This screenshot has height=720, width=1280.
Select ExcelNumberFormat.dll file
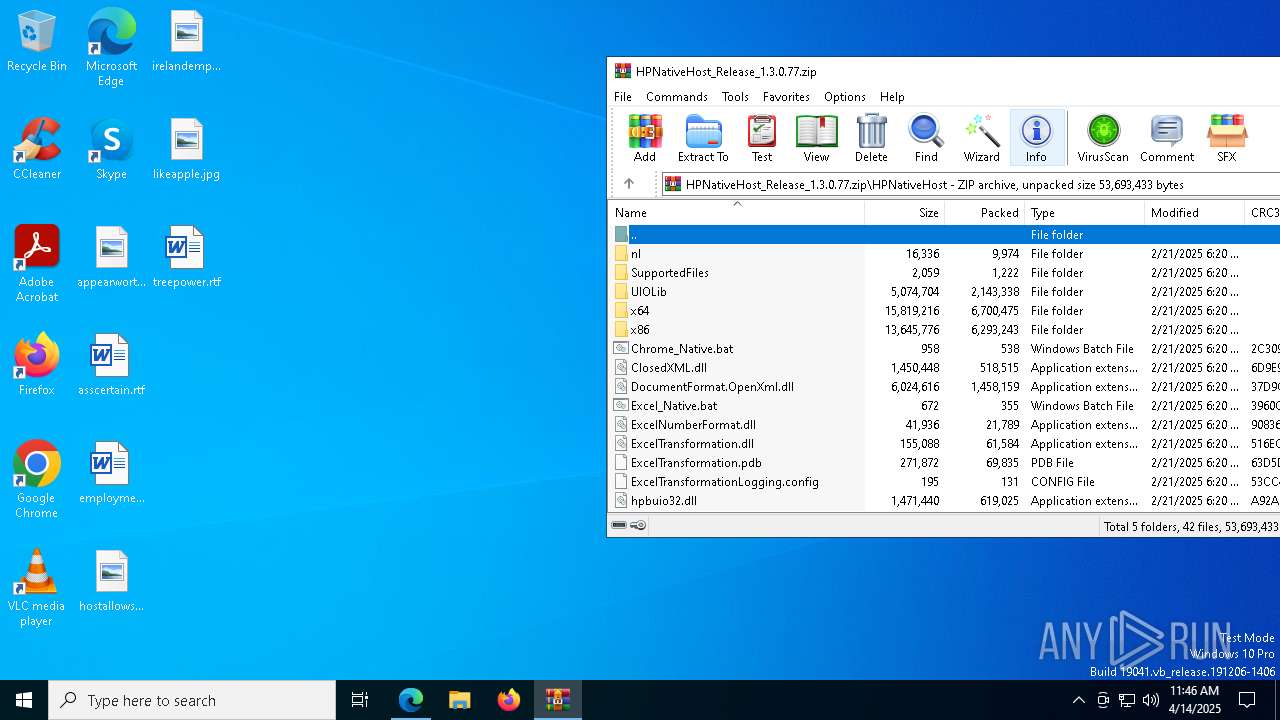944,424
